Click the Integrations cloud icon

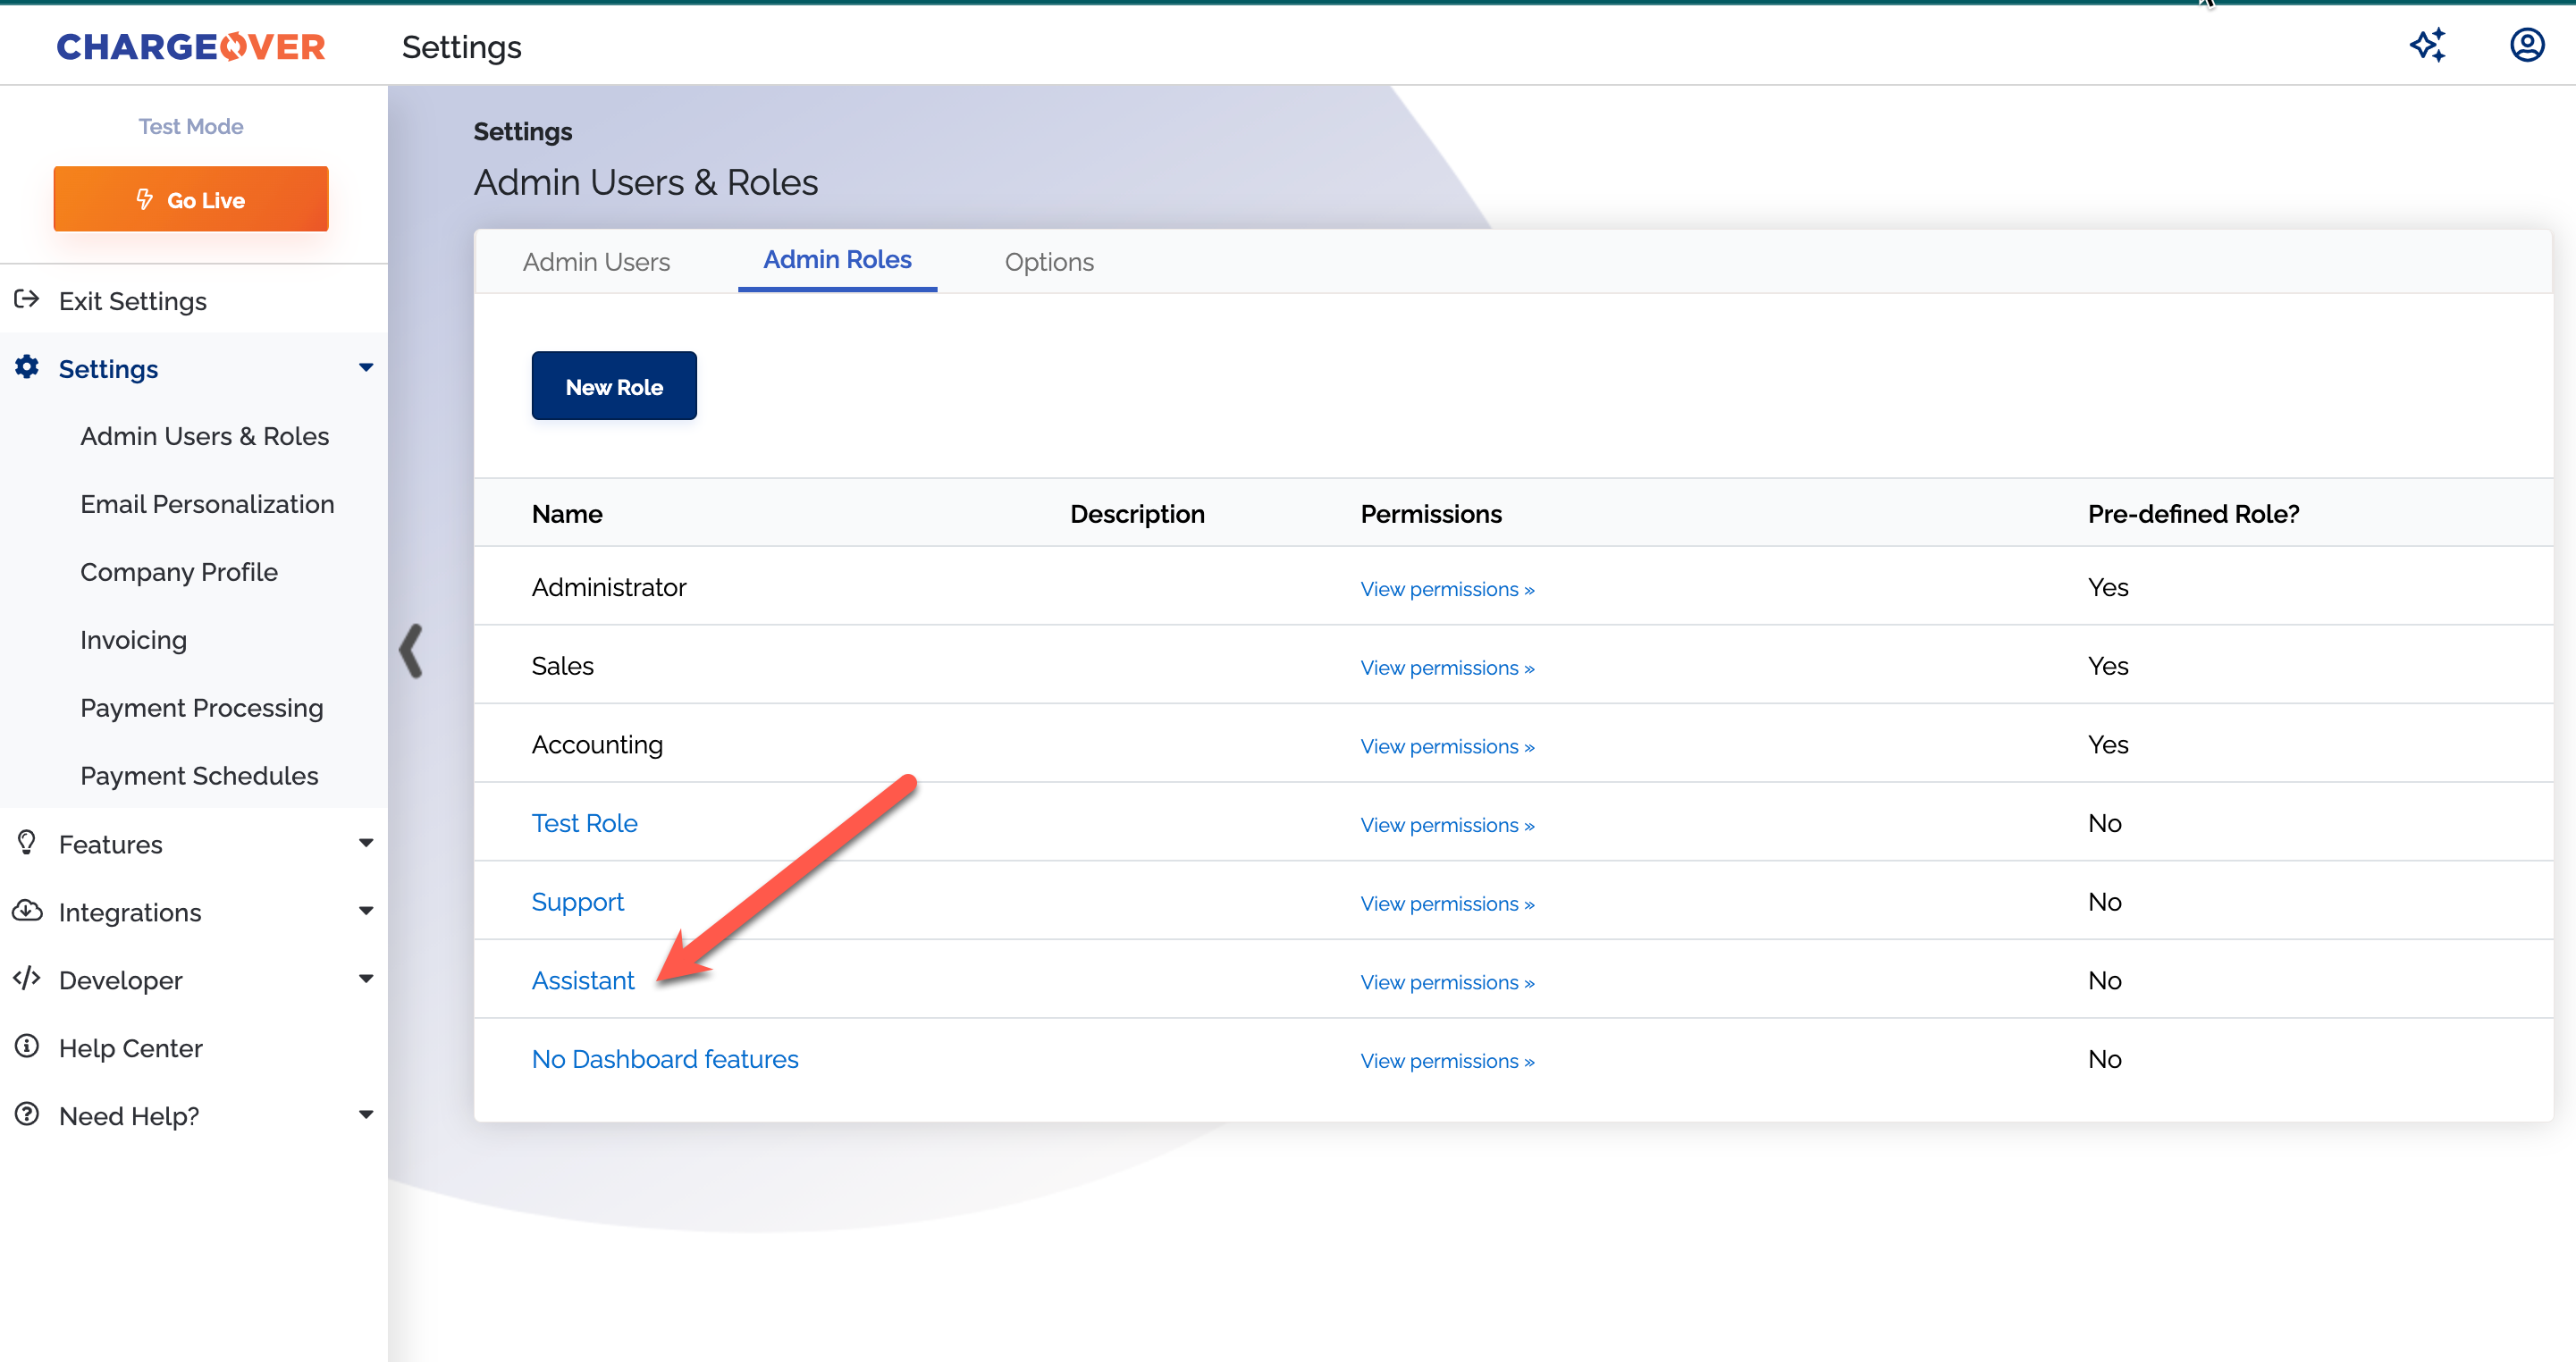[27, 911]
